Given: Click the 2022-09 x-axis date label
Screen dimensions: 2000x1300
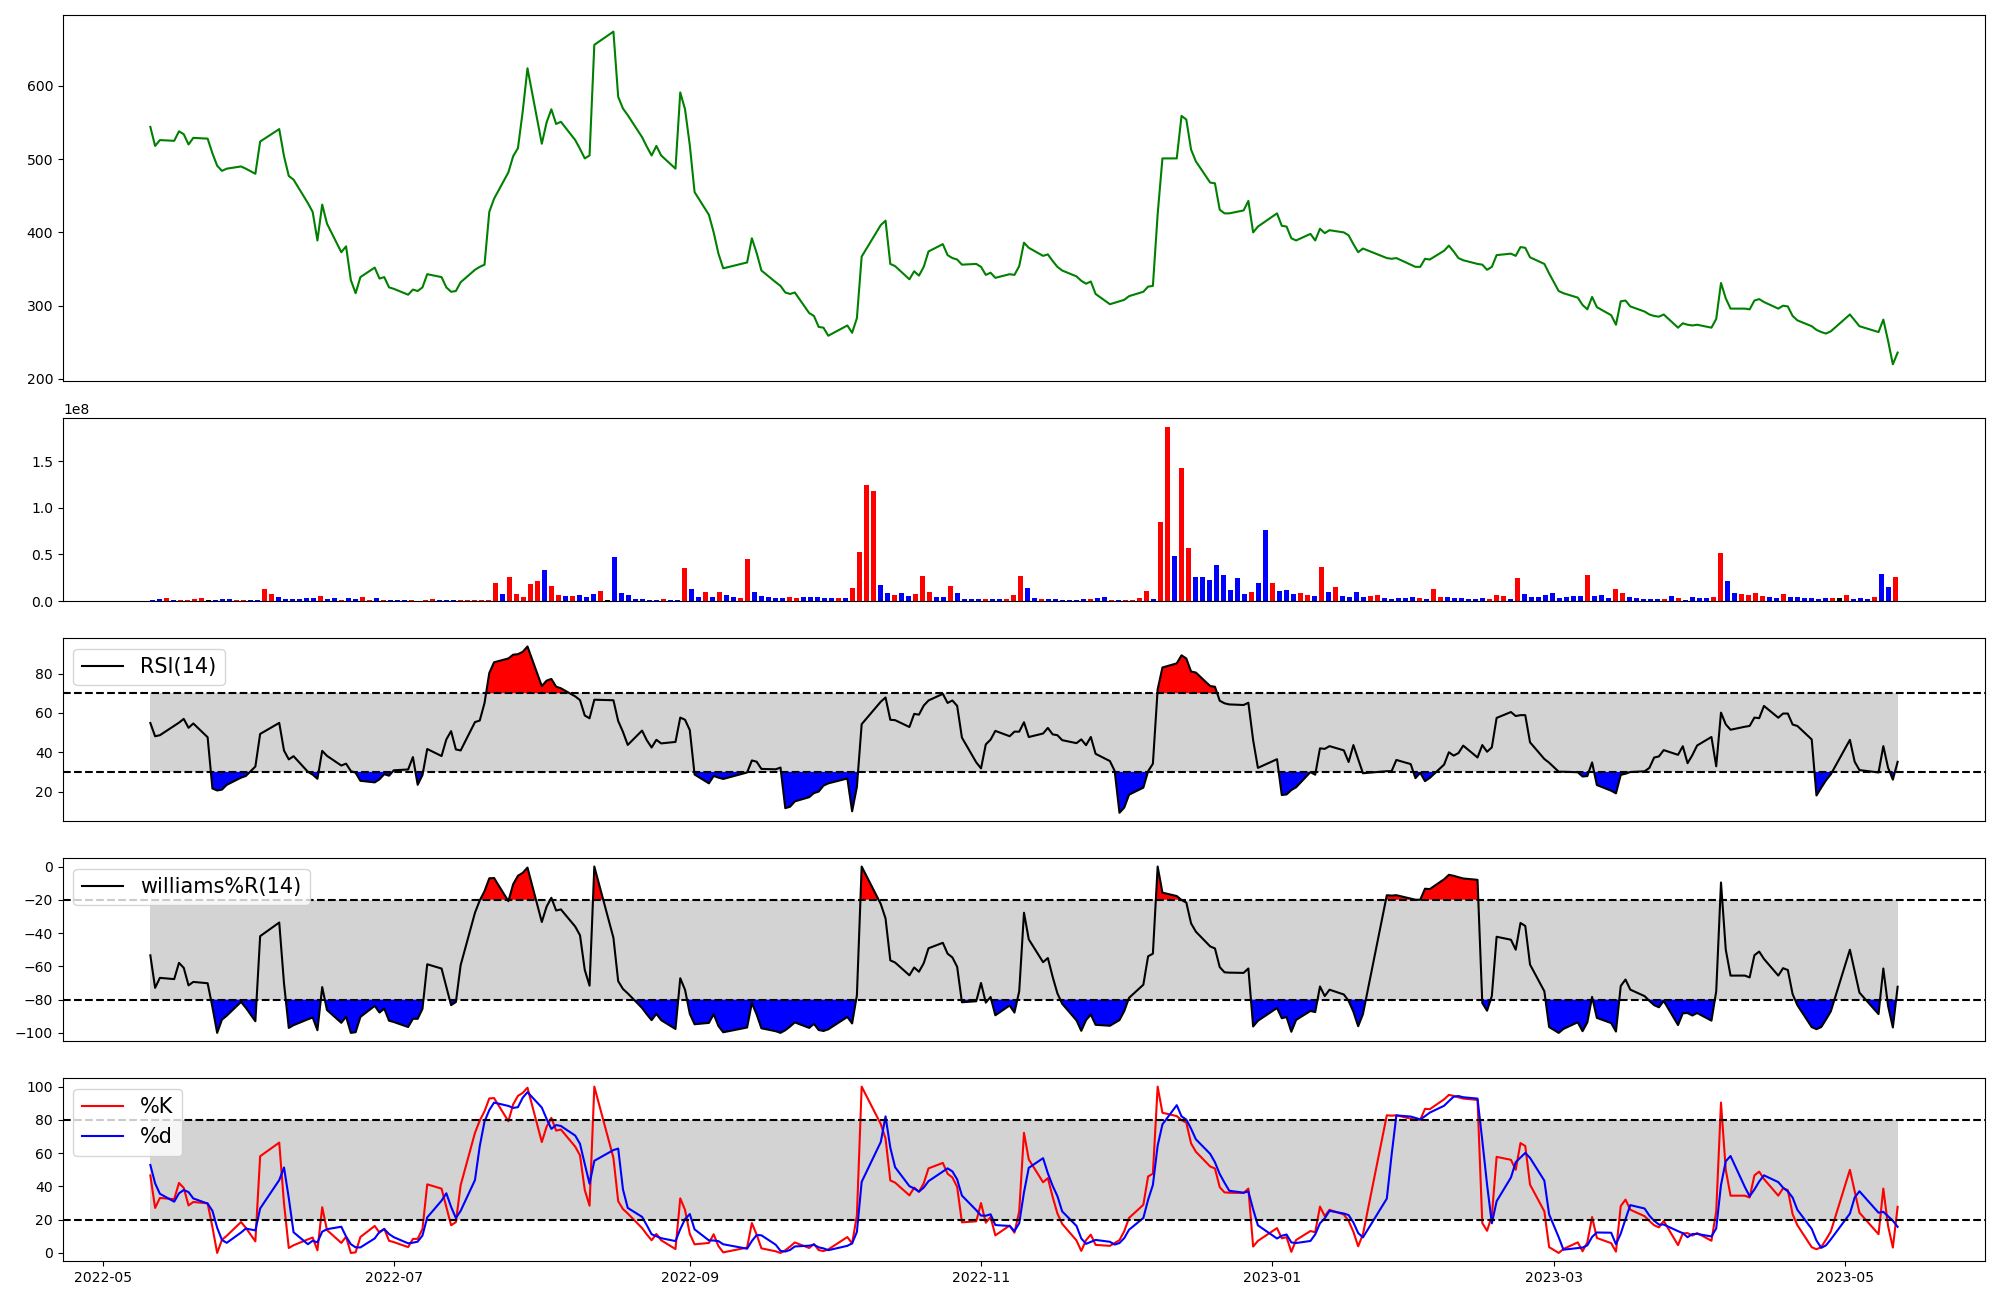Looking at the screenshot, I should click(690, 1277).
